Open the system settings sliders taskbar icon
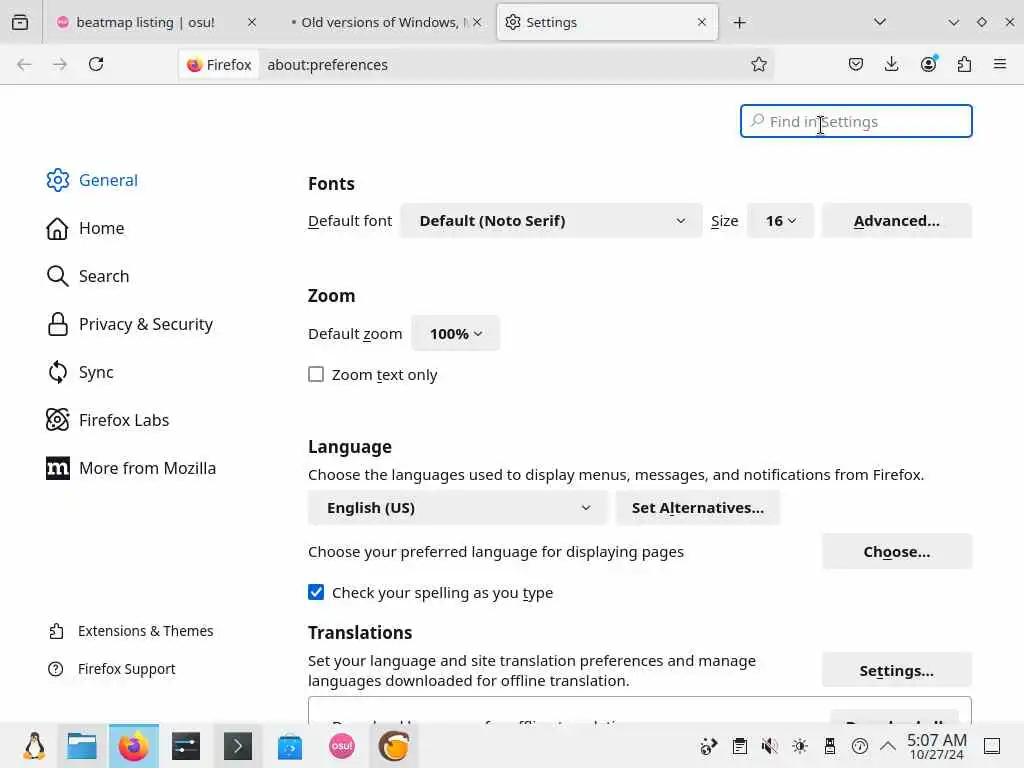The image size is (1024, 768). pos(186,746)
